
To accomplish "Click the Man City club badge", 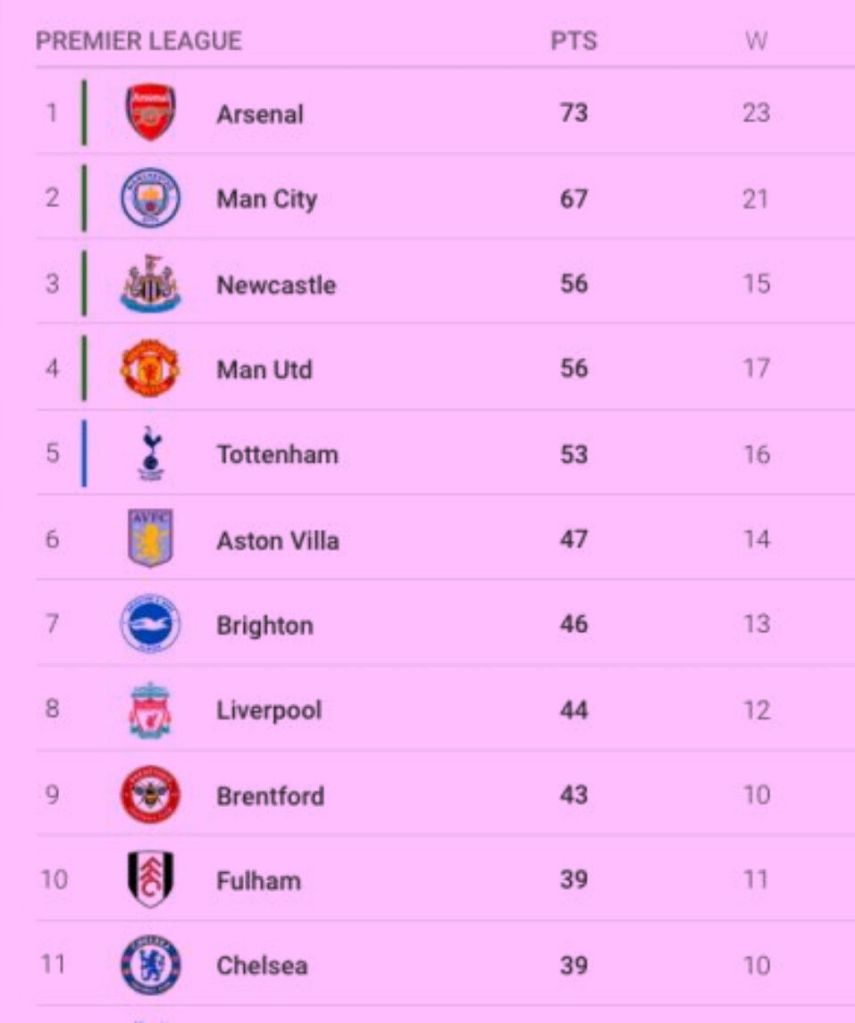I will click(x=151, y=198).
